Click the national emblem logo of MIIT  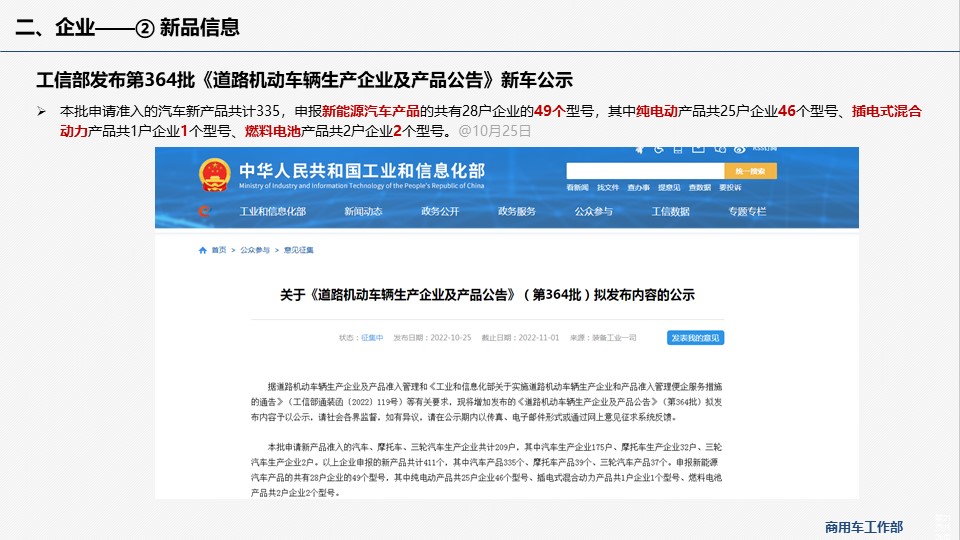tap(214, 174)
